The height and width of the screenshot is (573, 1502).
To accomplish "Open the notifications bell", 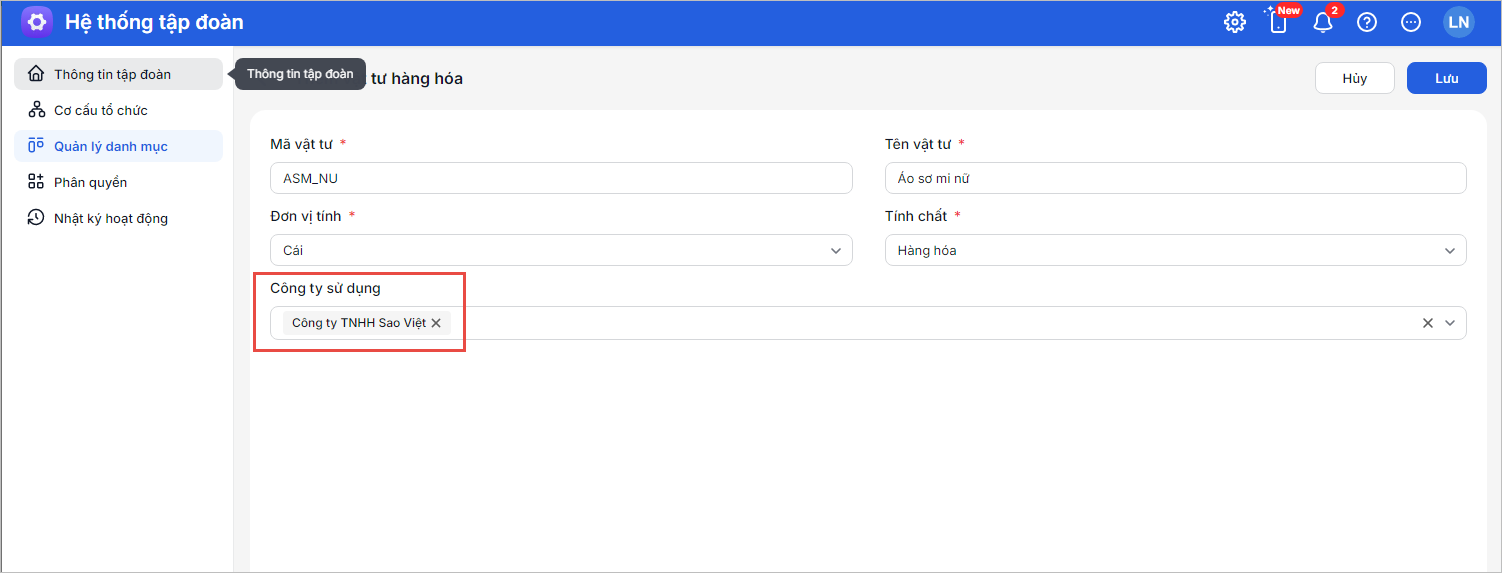I will coord(1323,22).
